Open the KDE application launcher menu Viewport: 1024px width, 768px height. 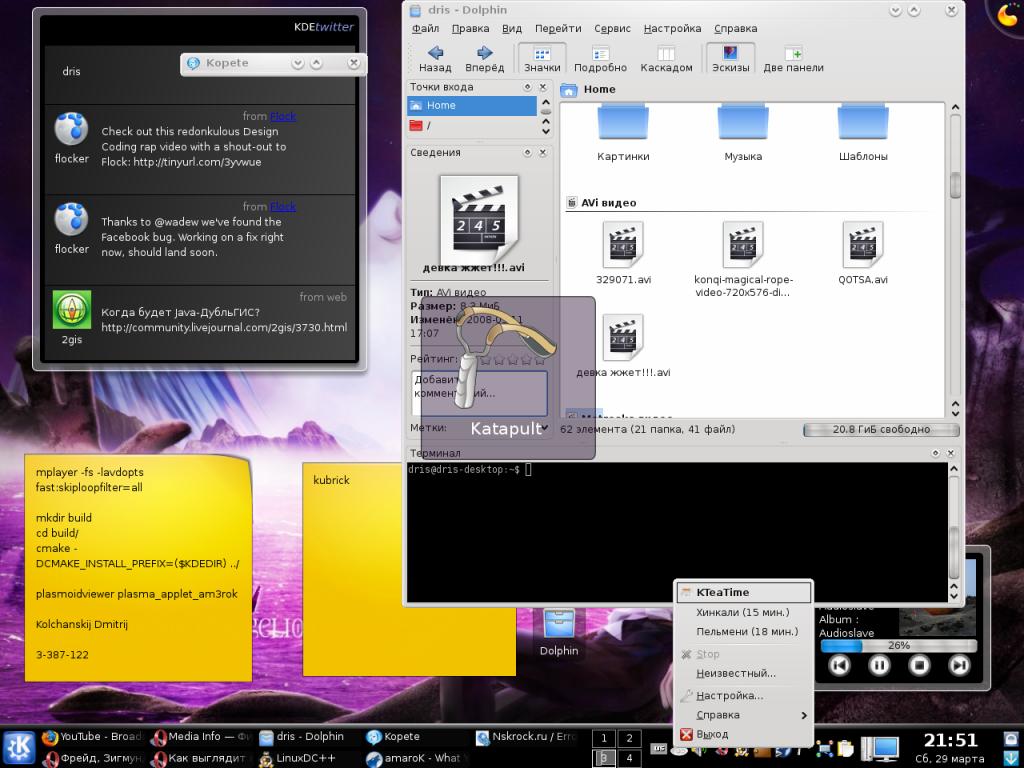[19, 748]
